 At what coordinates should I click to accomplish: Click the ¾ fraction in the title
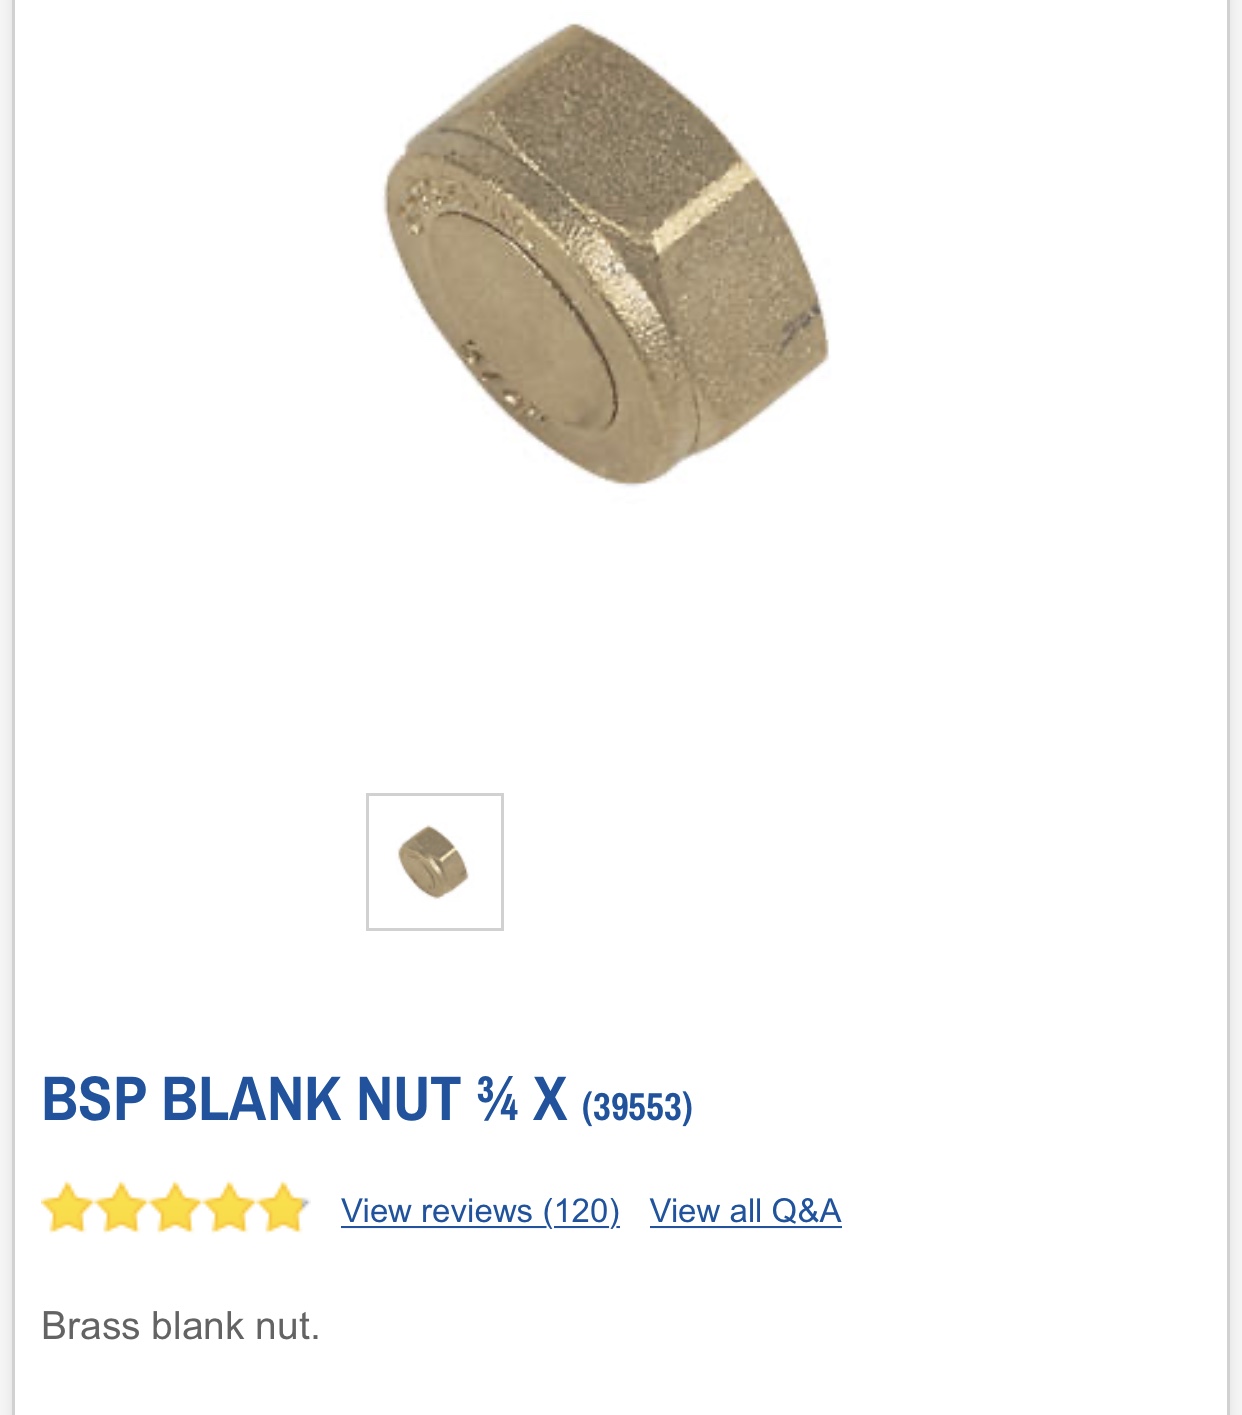pyautogui.click(x=498, y=1098)
